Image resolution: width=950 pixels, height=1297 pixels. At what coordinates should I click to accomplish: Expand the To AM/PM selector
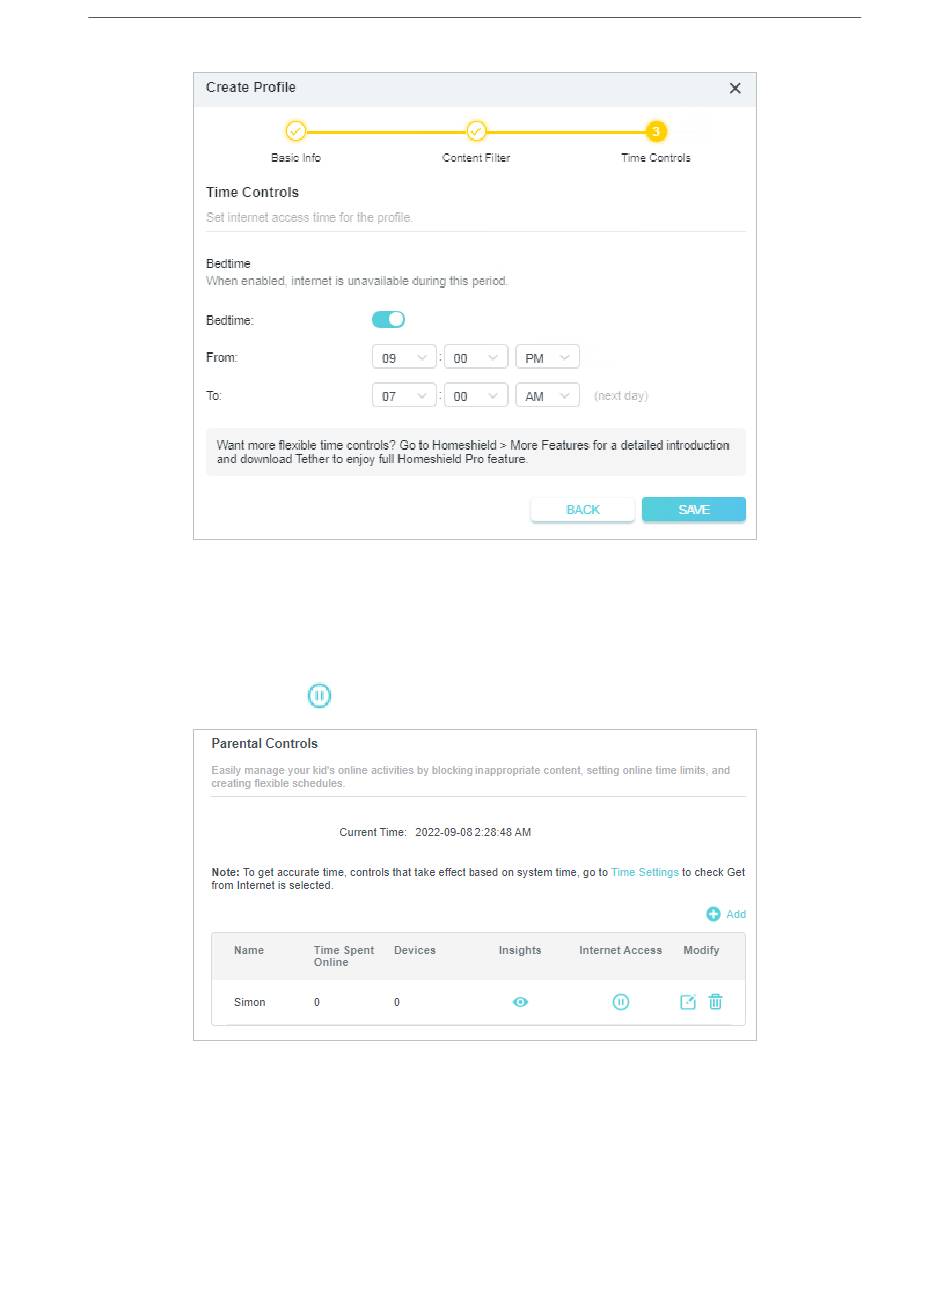547,396
